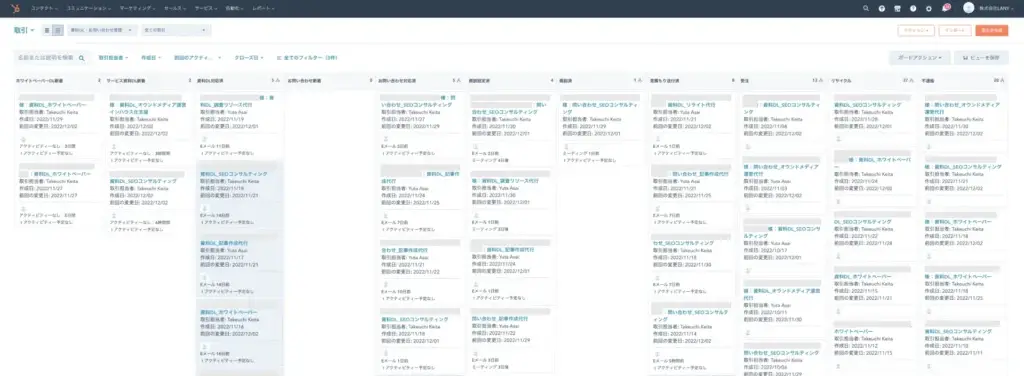The height and width of the screenshot is (376, 1024).
Task: Click the HubSpot sprocket logo
Action: 16,8
